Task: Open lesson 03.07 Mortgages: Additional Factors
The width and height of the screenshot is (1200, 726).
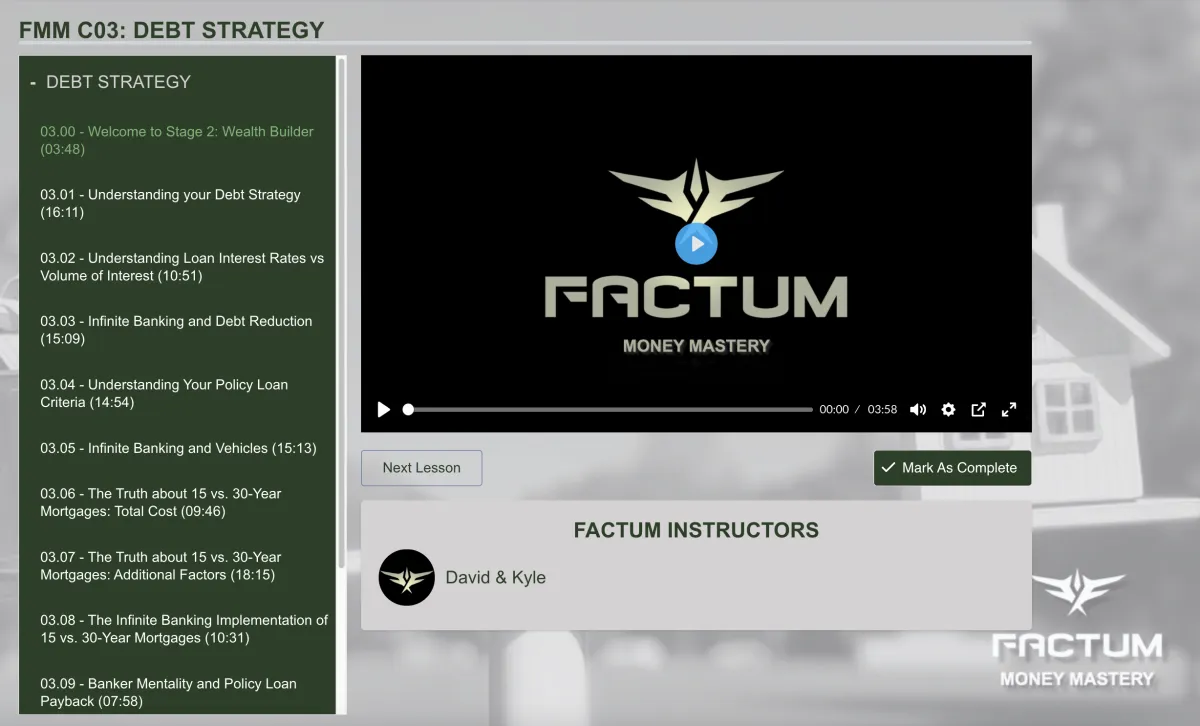Action: (x=161, y=566)
